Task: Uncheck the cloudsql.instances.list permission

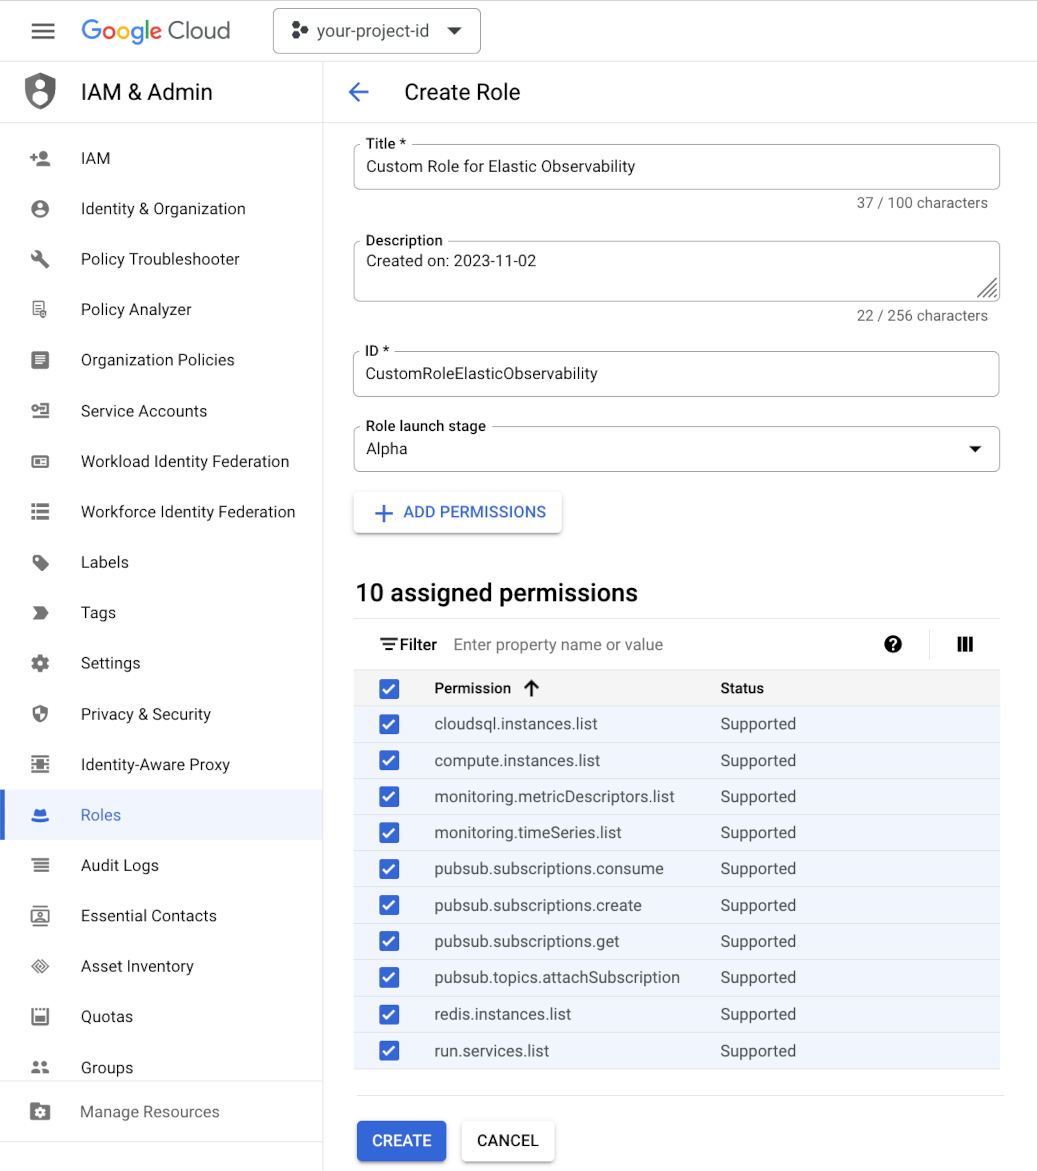Action: click(389, 724)
